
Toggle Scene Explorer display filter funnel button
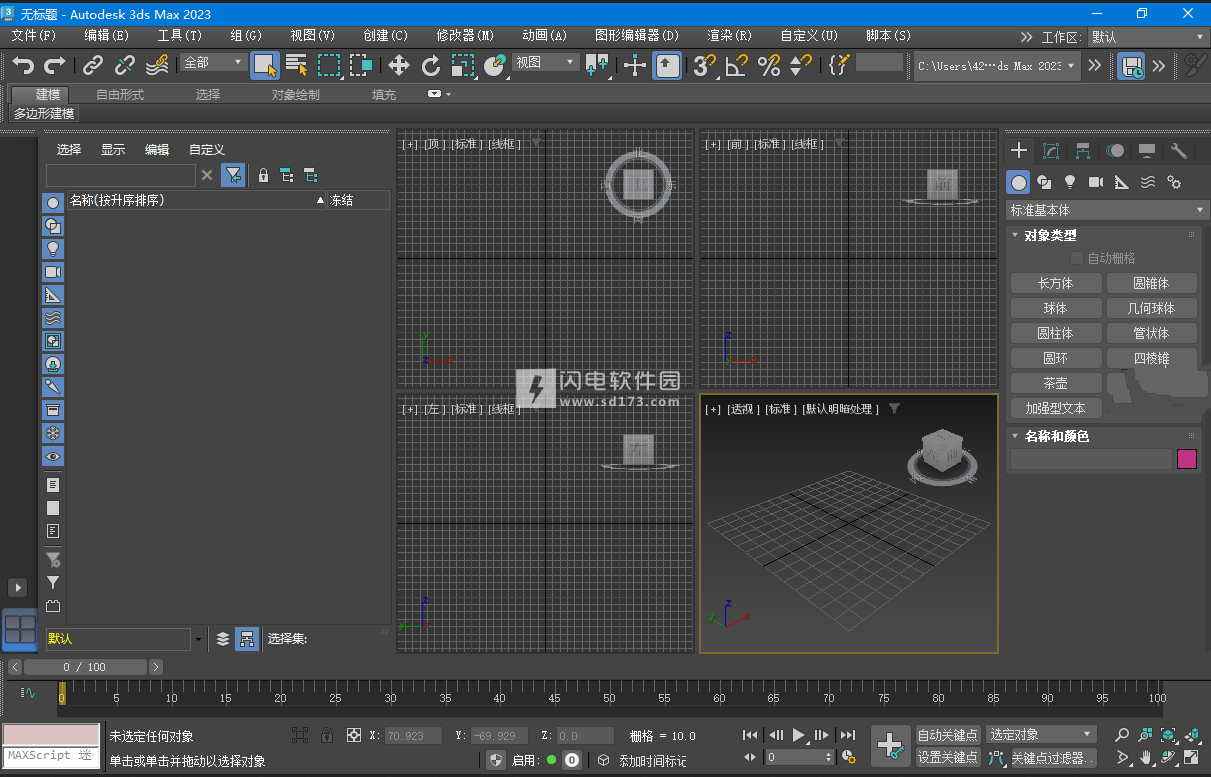click(233, 175)
